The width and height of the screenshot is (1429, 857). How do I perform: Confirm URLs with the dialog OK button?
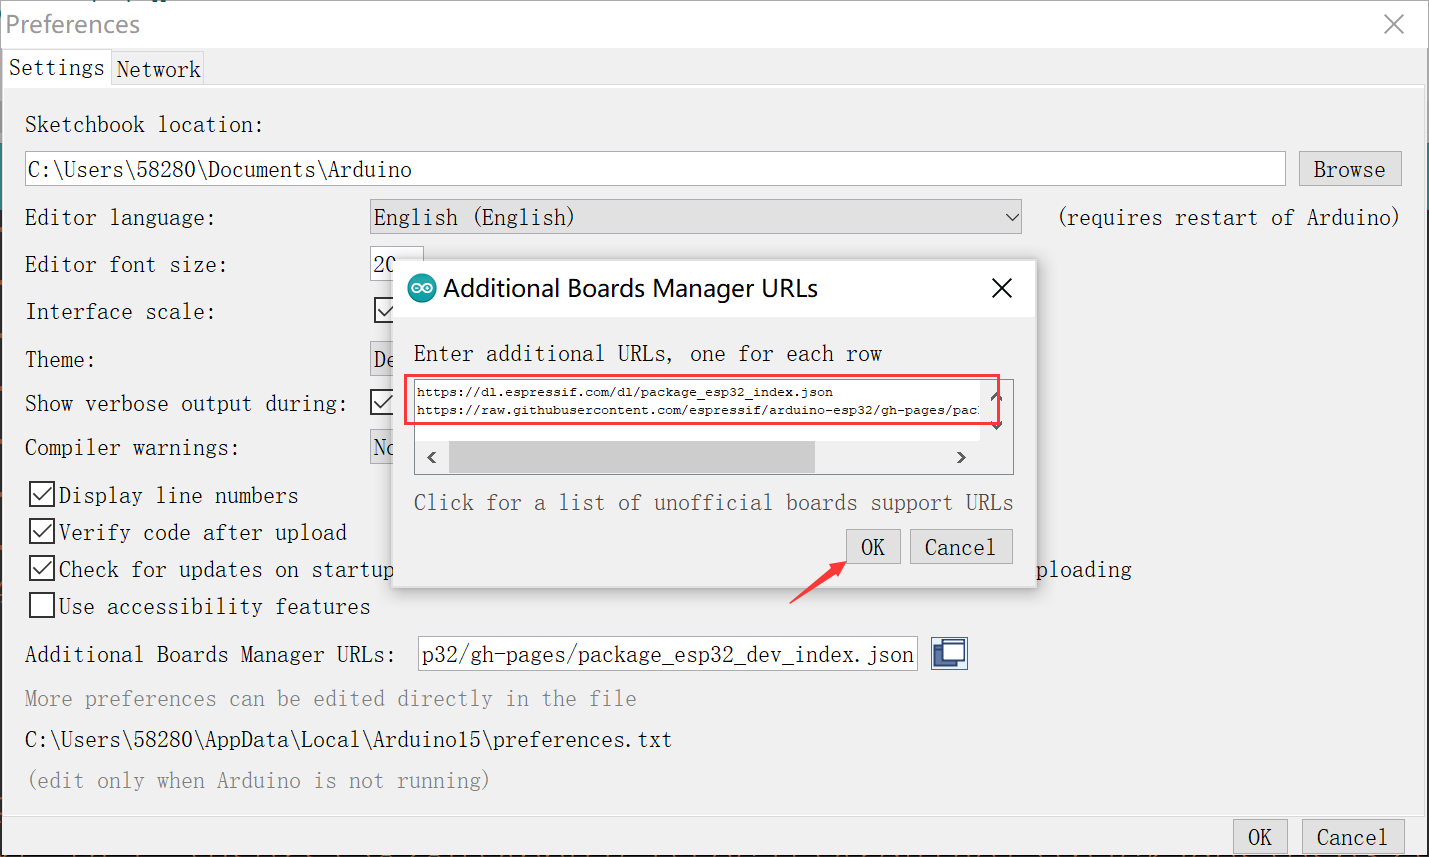(873, 547)
